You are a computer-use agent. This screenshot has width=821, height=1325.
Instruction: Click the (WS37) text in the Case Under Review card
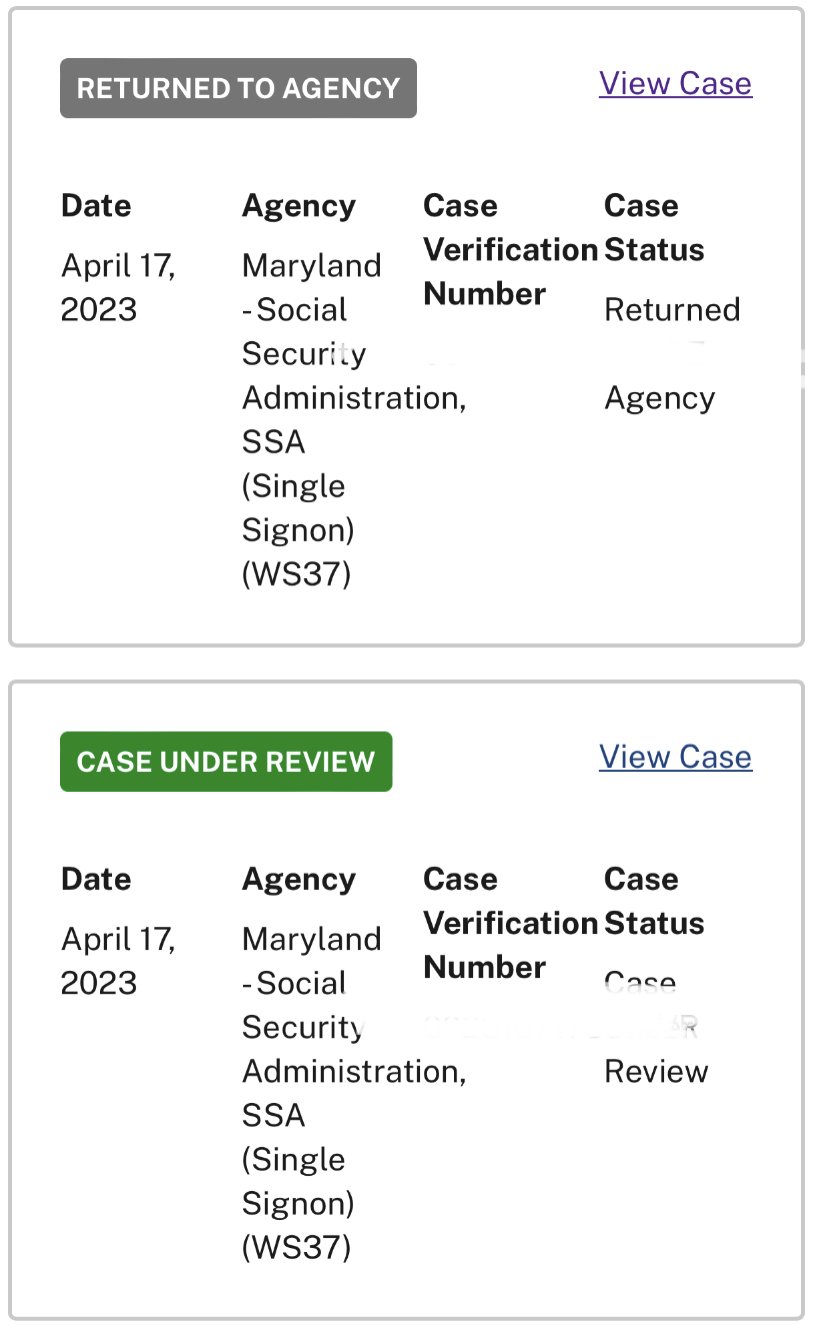[x=296, y=1249]
